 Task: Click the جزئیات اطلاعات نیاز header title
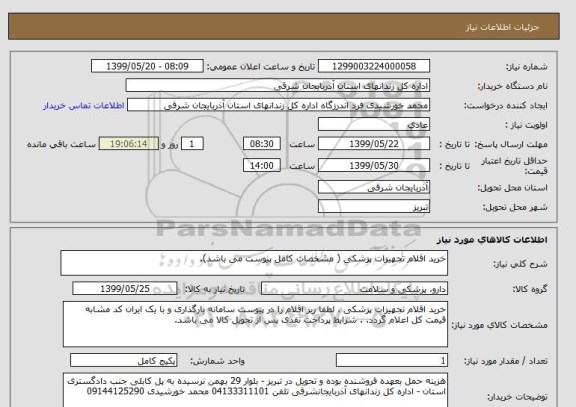tap(502, 28)
